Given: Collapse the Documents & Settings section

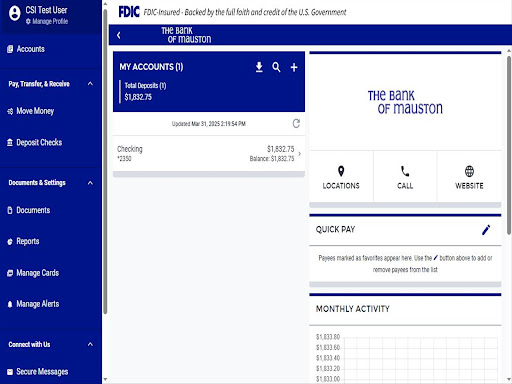Looking at the screenshot, I should [x=90, y=183].
